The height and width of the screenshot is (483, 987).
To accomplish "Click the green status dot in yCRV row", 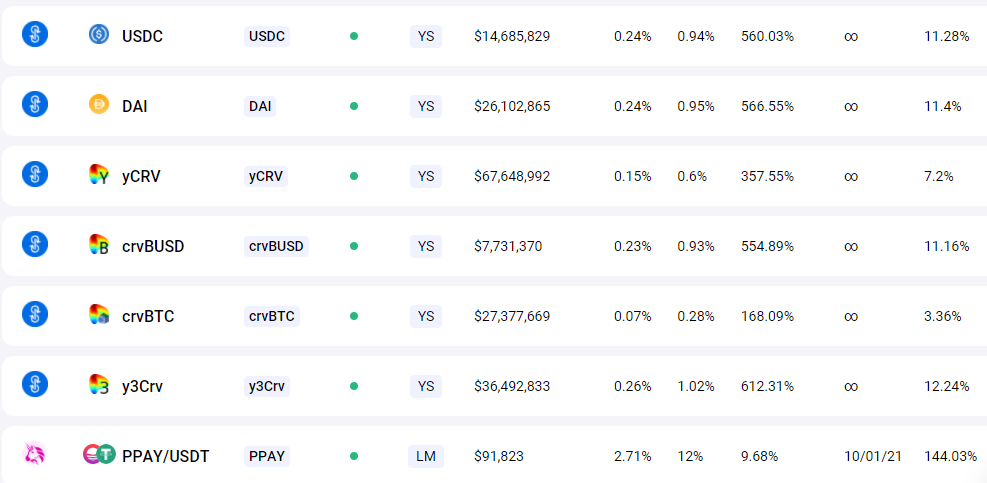I will pos(354,176).
